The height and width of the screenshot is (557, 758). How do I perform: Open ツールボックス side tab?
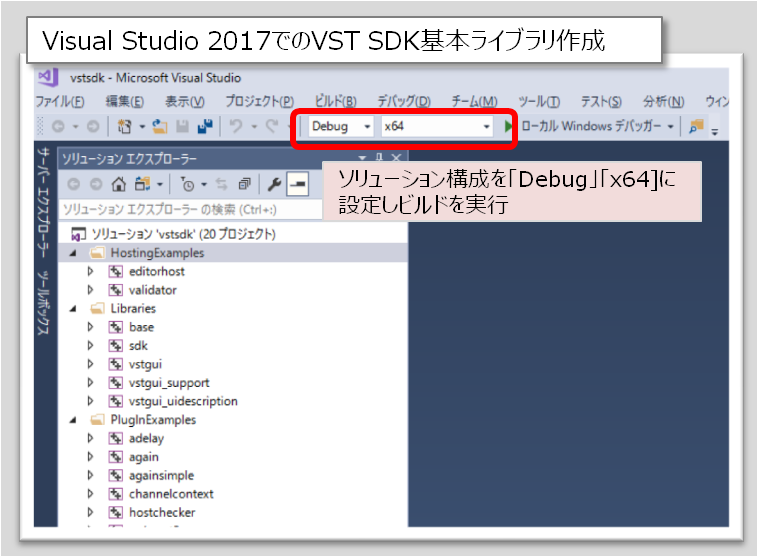pyautogui.click(x=43, y=303)
